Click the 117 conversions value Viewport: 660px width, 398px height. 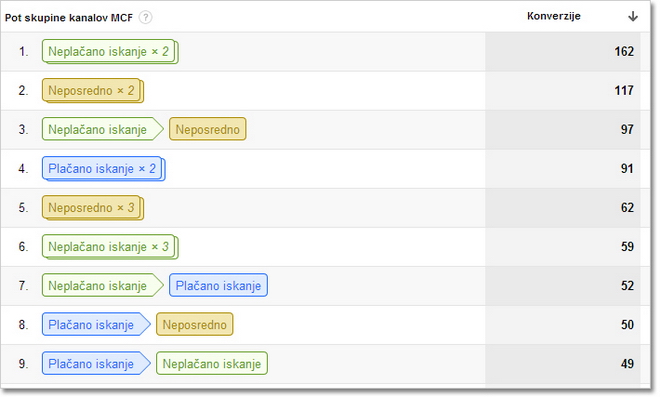tap(624, 90)
